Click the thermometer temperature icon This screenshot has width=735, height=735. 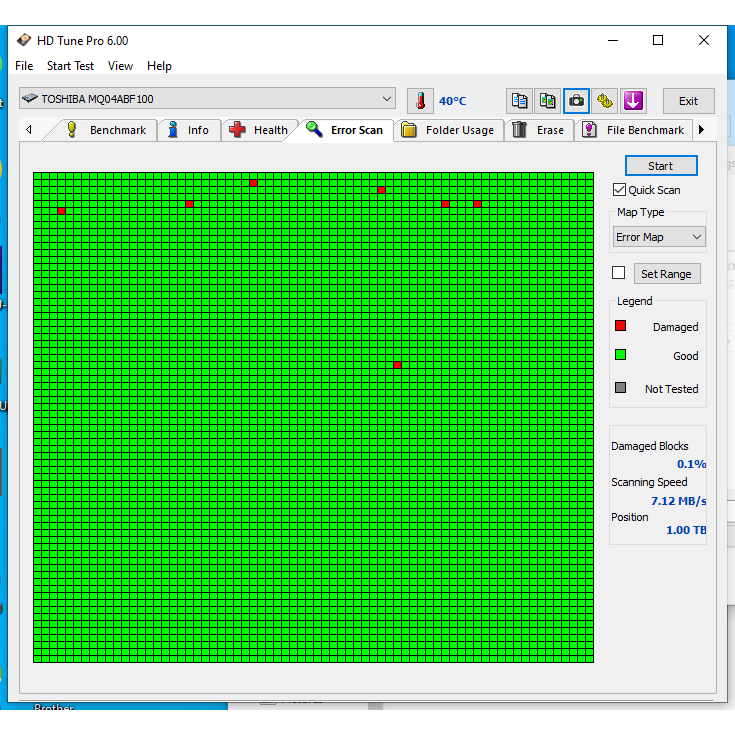click(421, 100)
